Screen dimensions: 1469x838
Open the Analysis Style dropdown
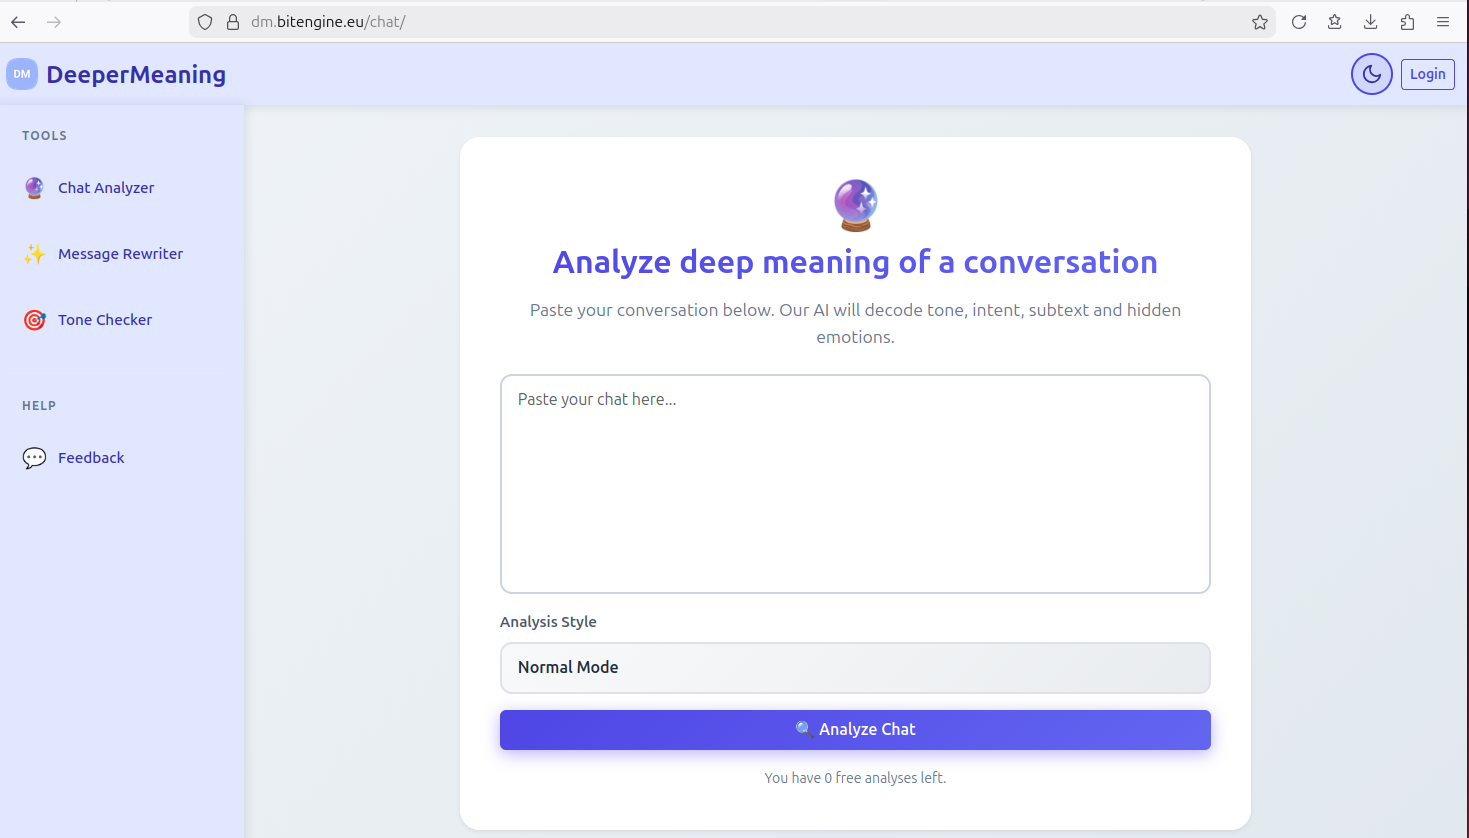[x=855, y=667]
